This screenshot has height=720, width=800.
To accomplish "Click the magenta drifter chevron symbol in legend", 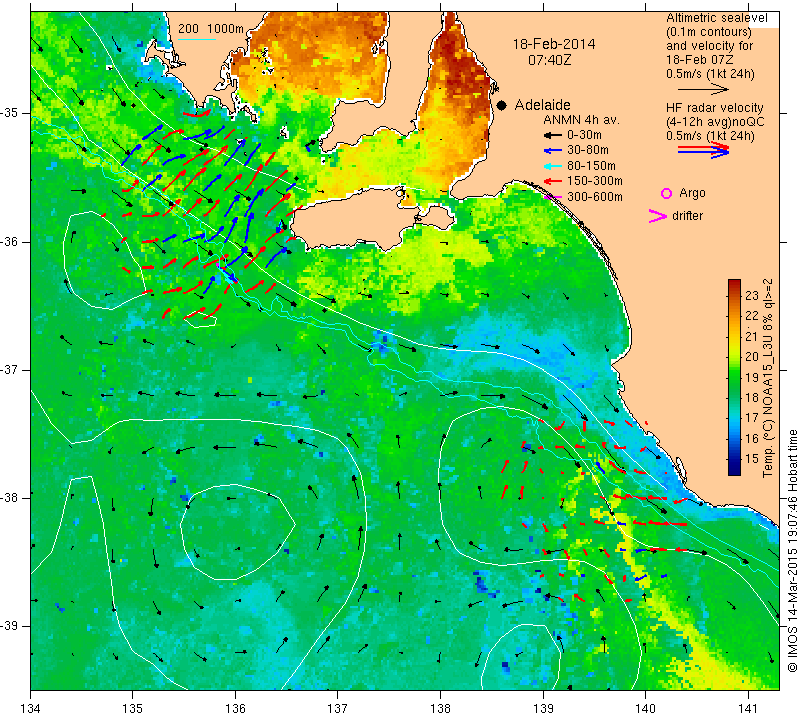I will coord(658,216).
